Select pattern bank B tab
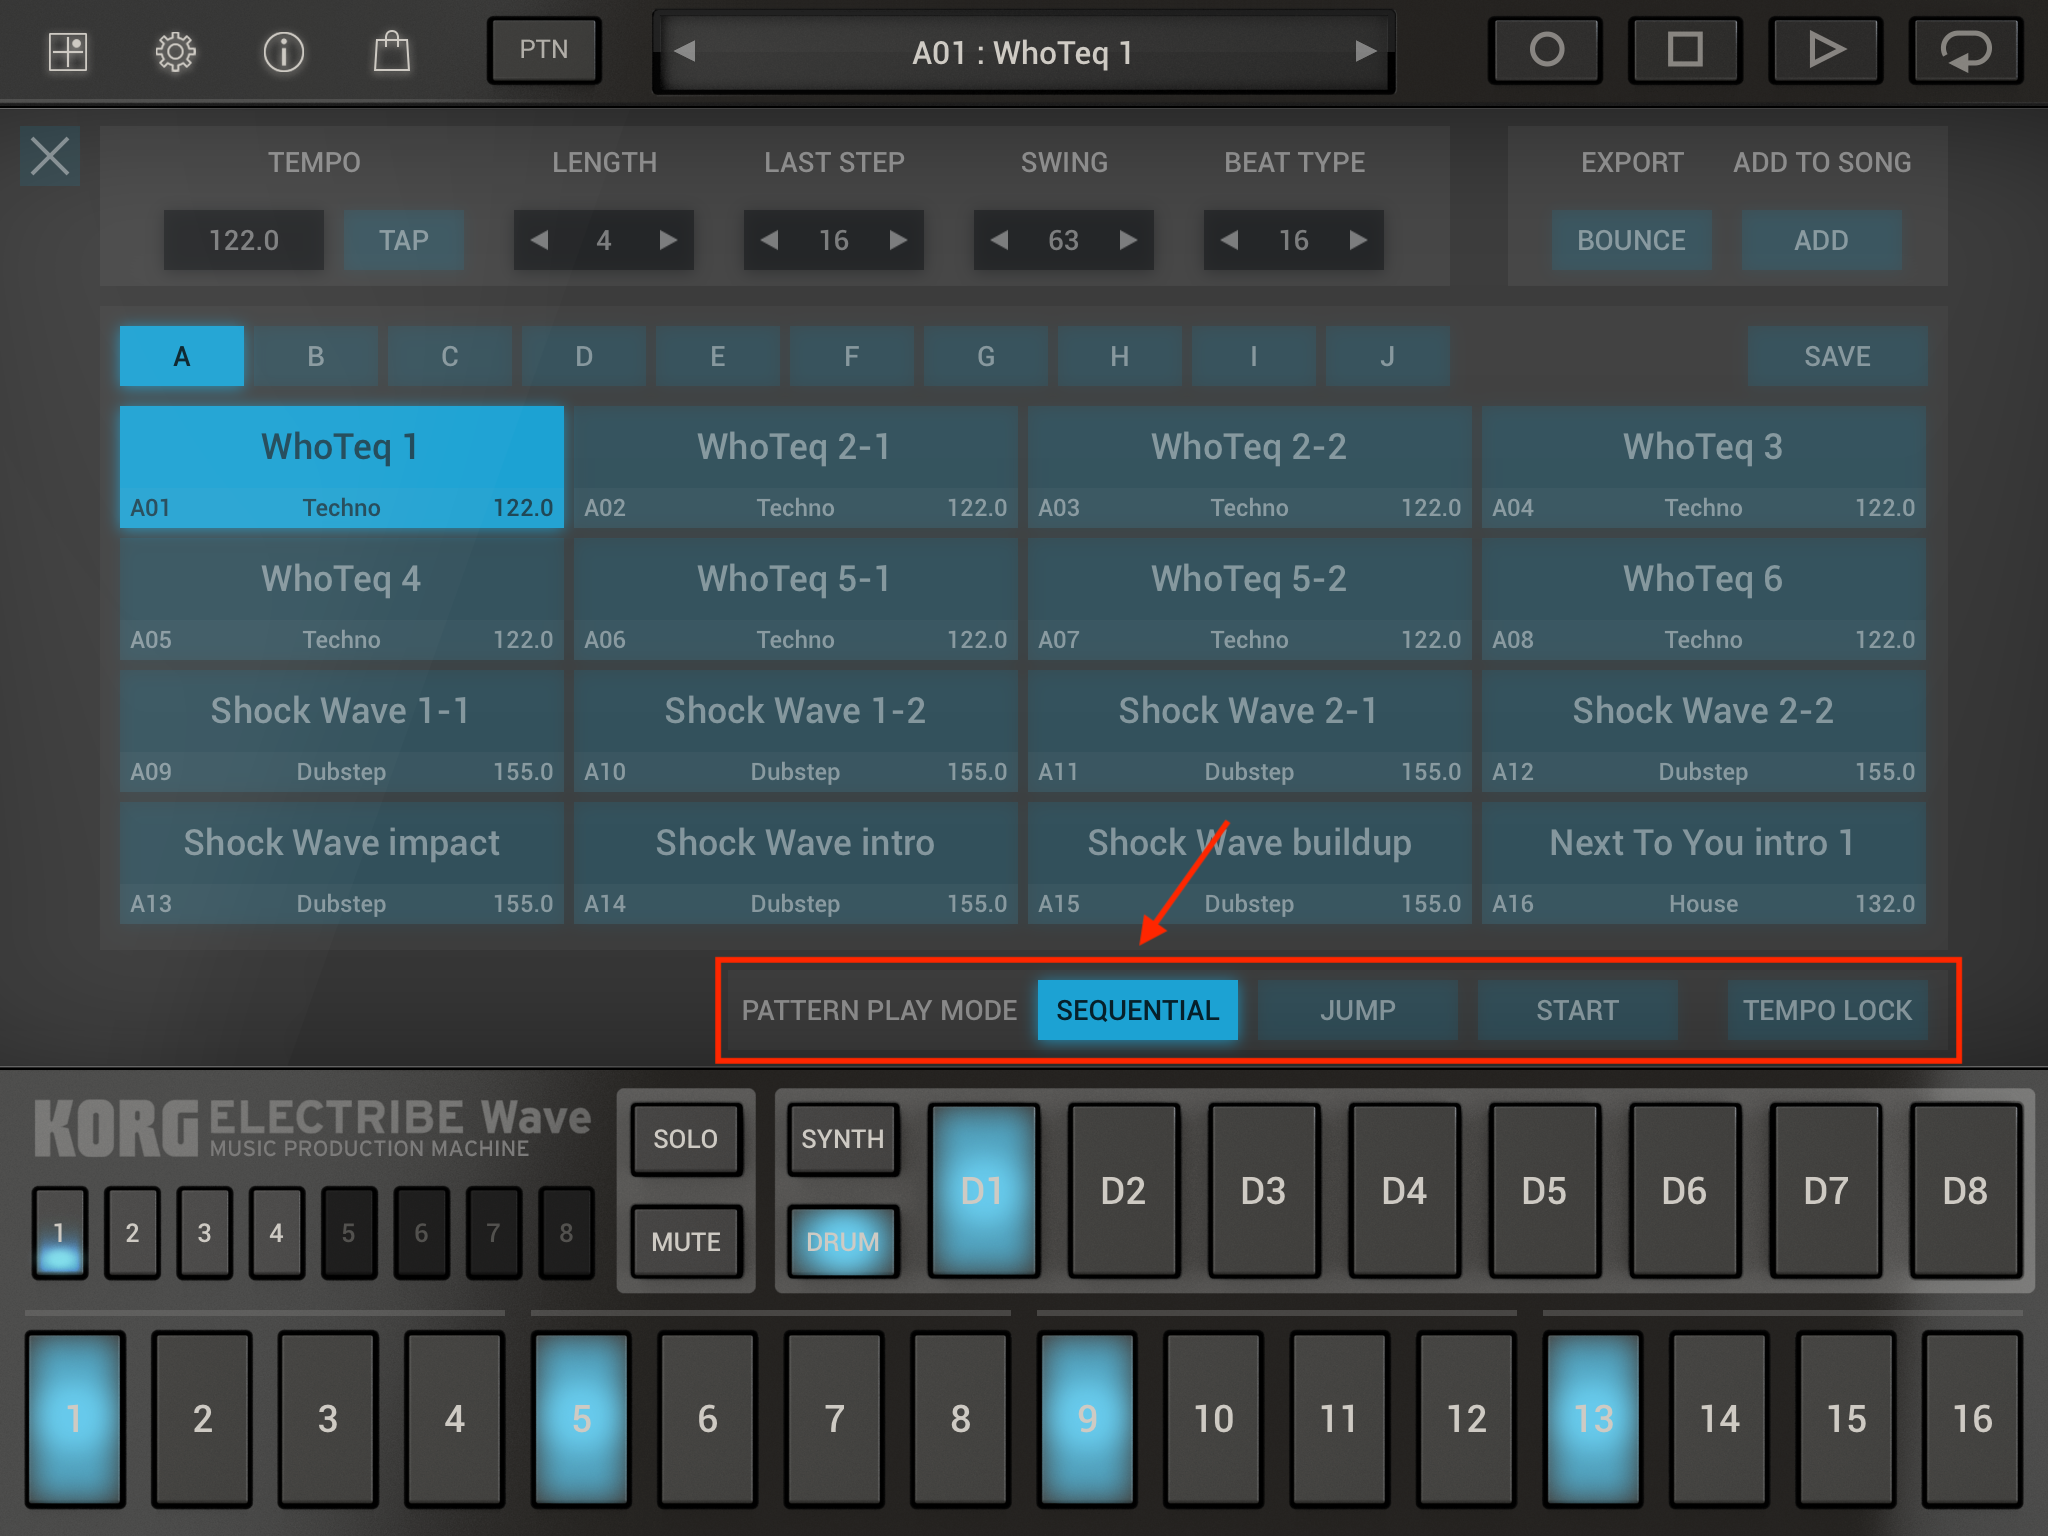 click(316, 356)
